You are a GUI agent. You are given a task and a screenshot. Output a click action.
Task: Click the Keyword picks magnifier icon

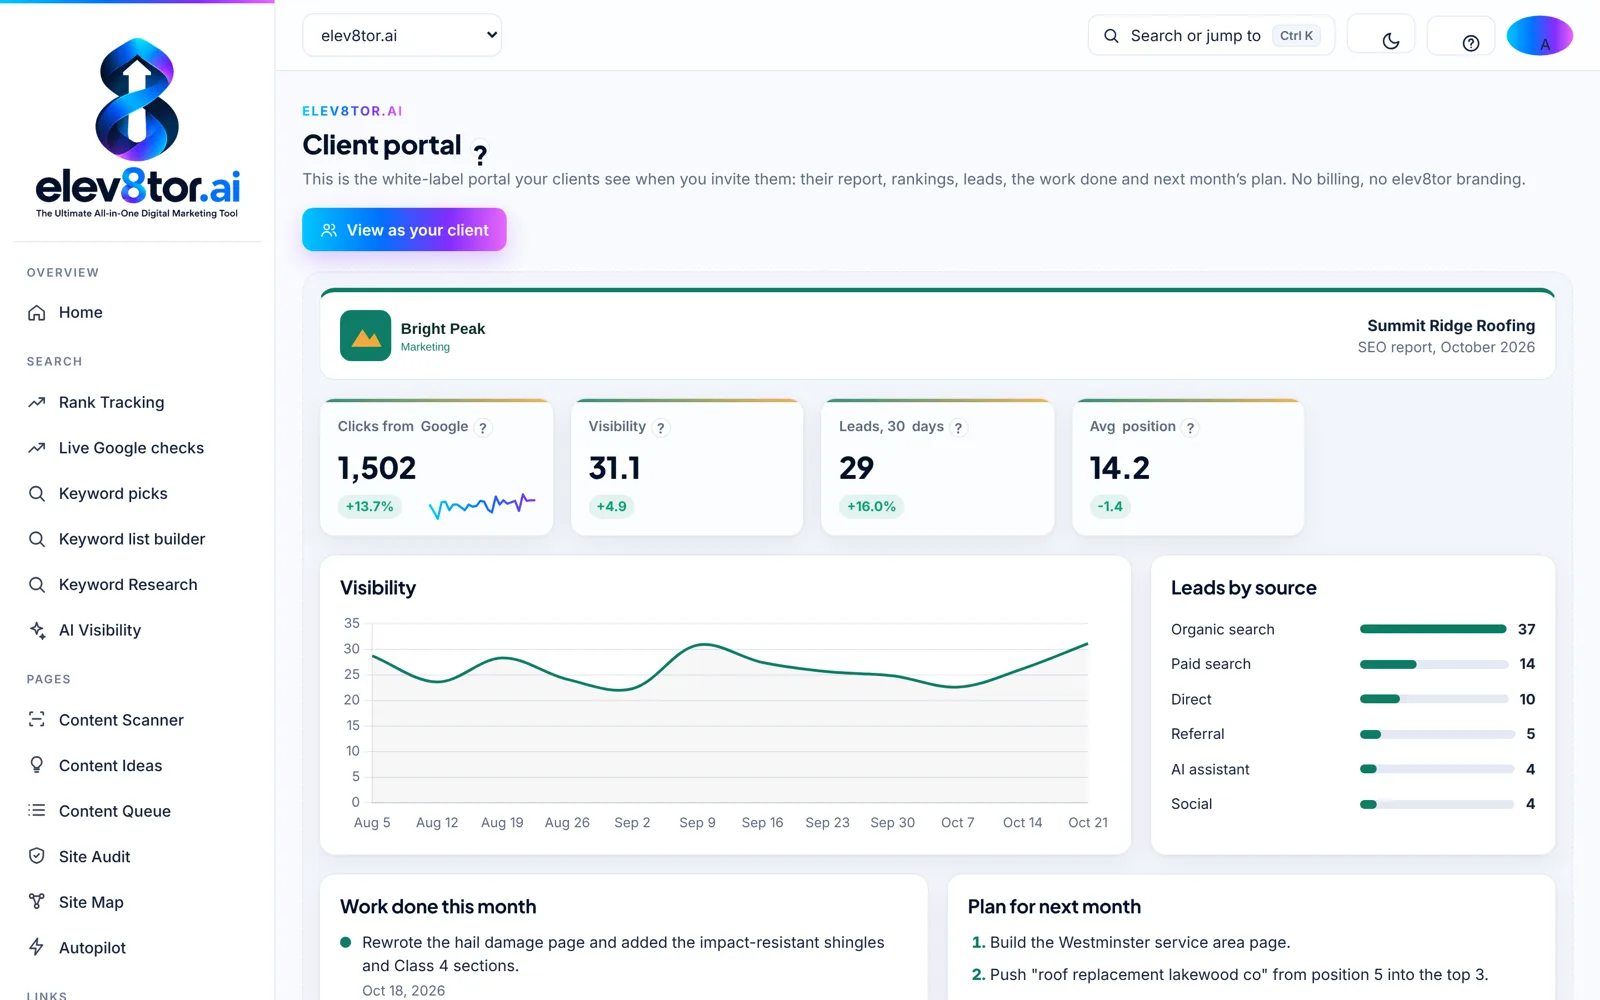click(37, 494)
